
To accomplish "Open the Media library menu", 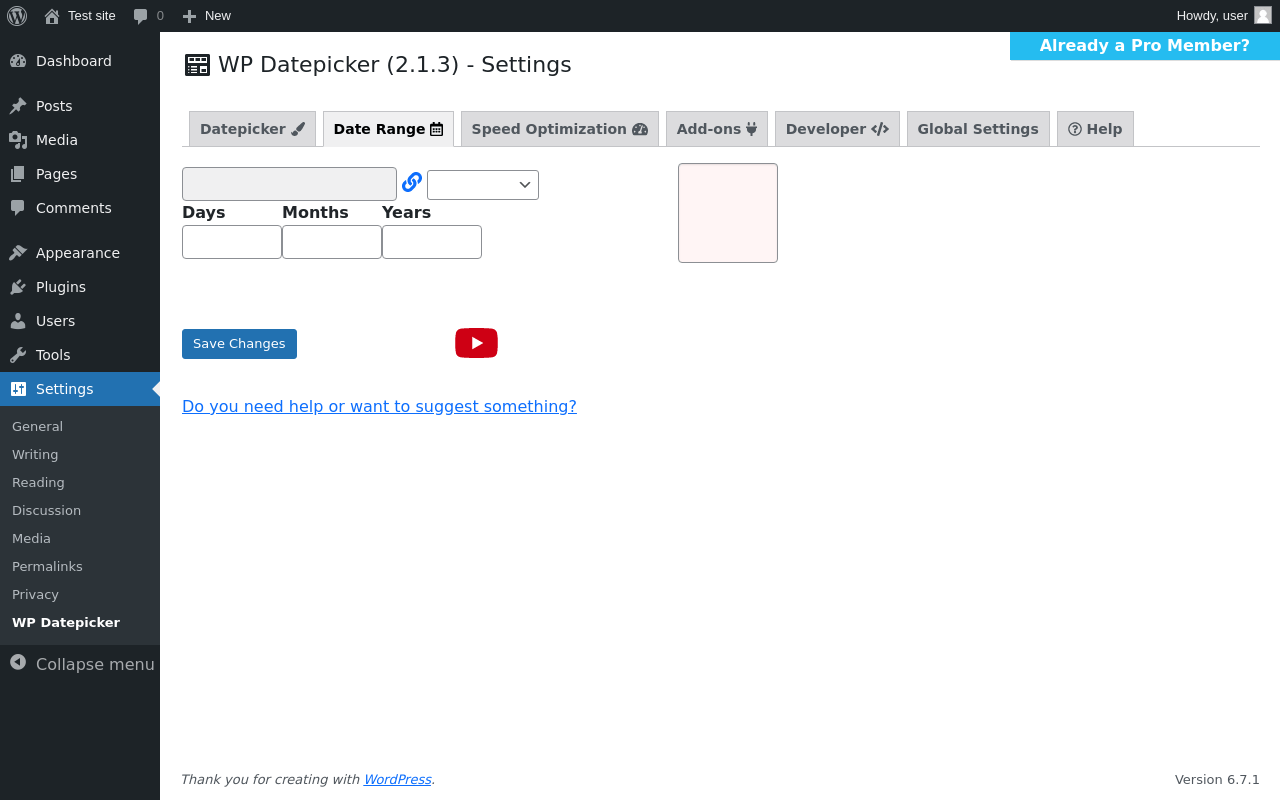I will pos(80,140).
